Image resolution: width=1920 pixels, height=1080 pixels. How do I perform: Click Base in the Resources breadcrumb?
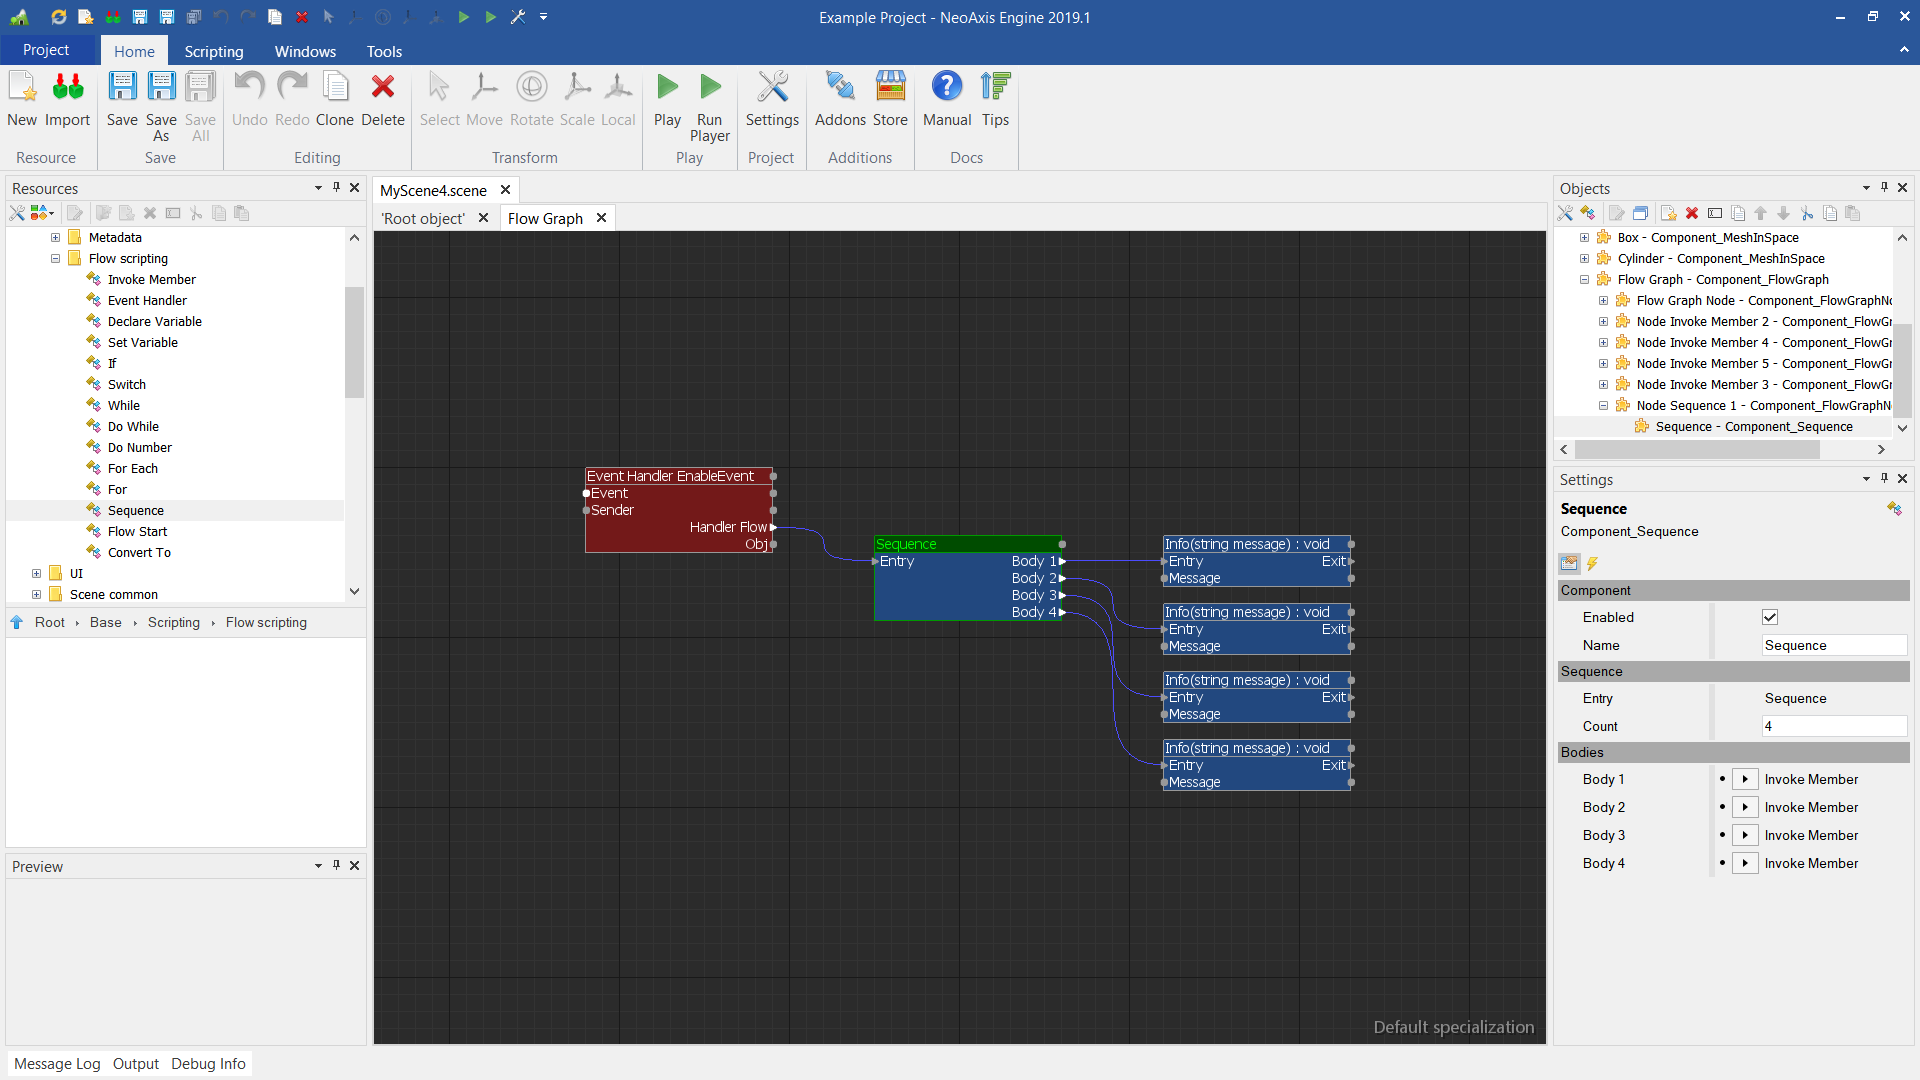[x=105, y=622]
